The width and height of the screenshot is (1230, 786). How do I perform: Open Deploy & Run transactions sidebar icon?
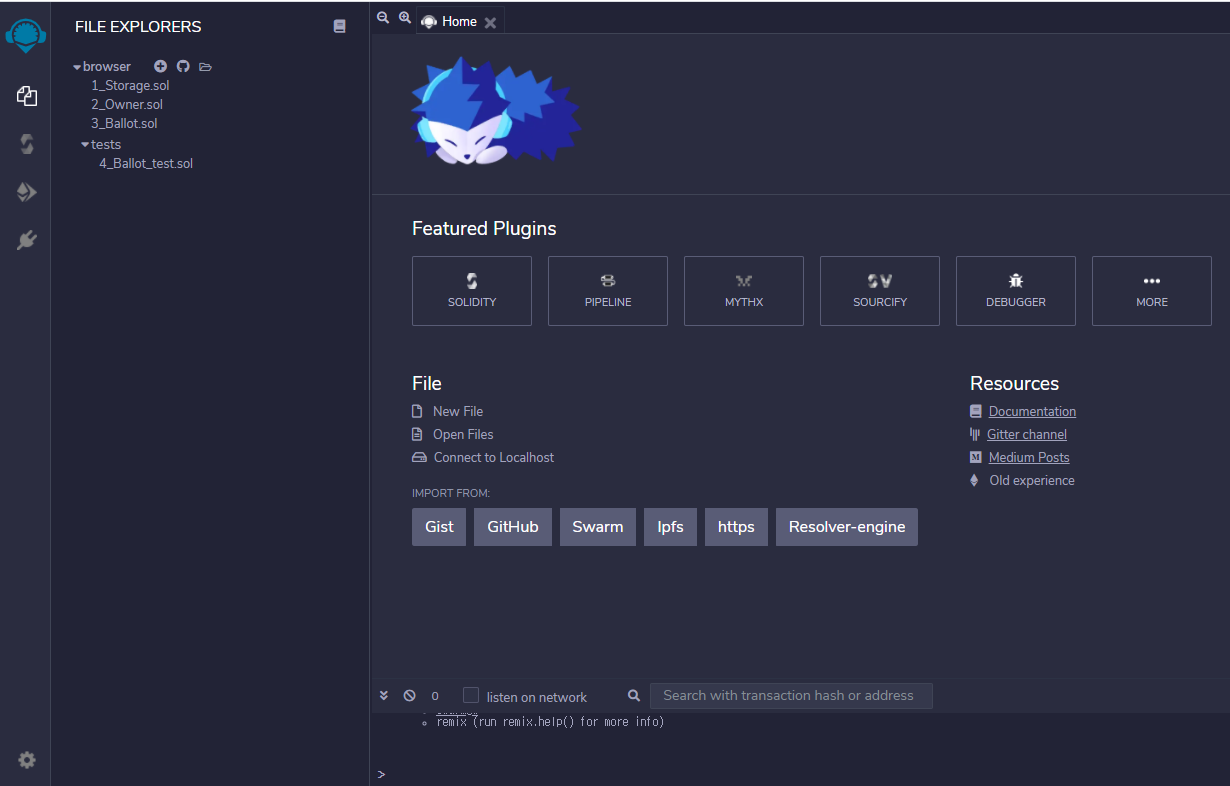click(x=27, y=192)
